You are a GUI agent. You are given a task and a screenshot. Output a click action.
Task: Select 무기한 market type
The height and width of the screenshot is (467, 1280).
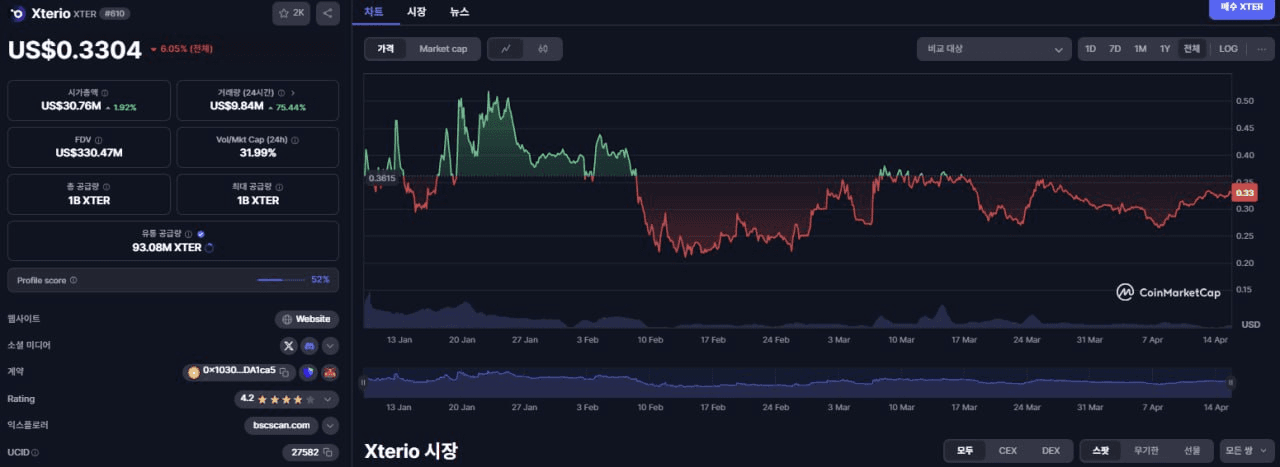click(x=1147, y=451)
